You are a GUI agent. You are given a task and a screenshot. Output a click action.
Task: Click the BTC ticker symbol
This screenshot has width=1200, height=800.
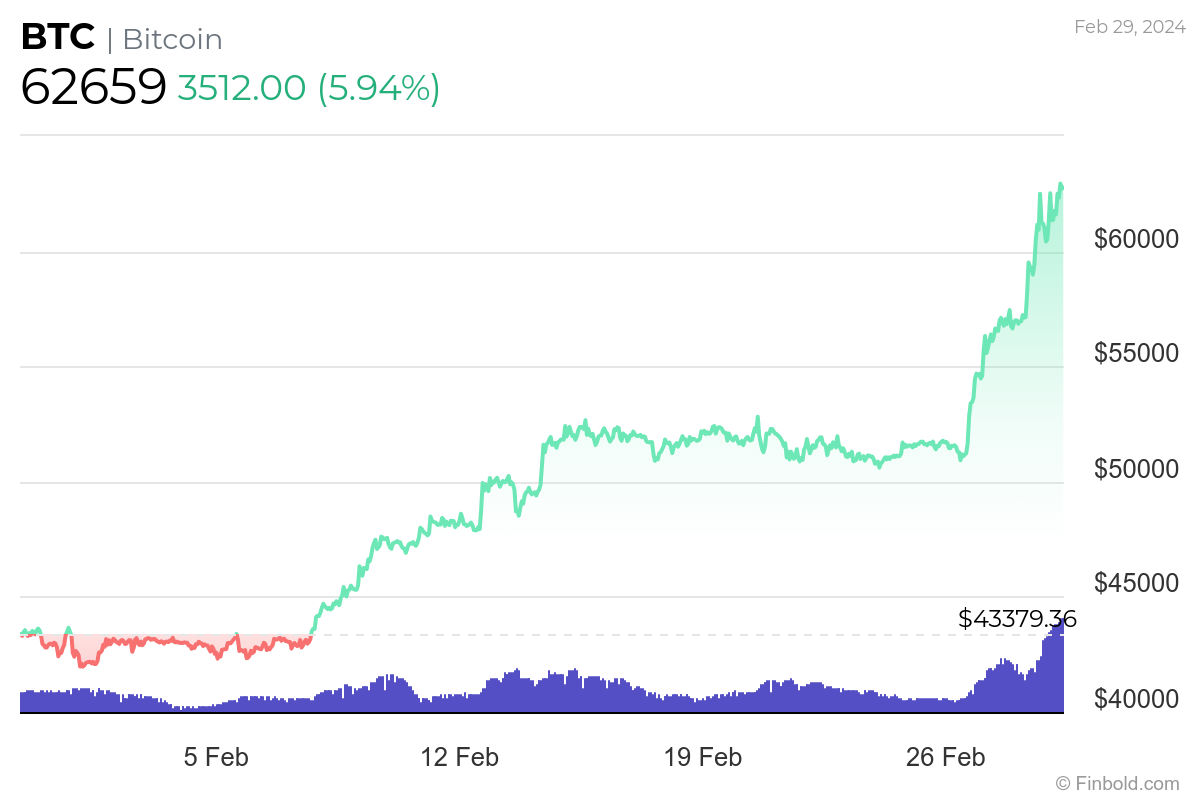click(58, 38)
